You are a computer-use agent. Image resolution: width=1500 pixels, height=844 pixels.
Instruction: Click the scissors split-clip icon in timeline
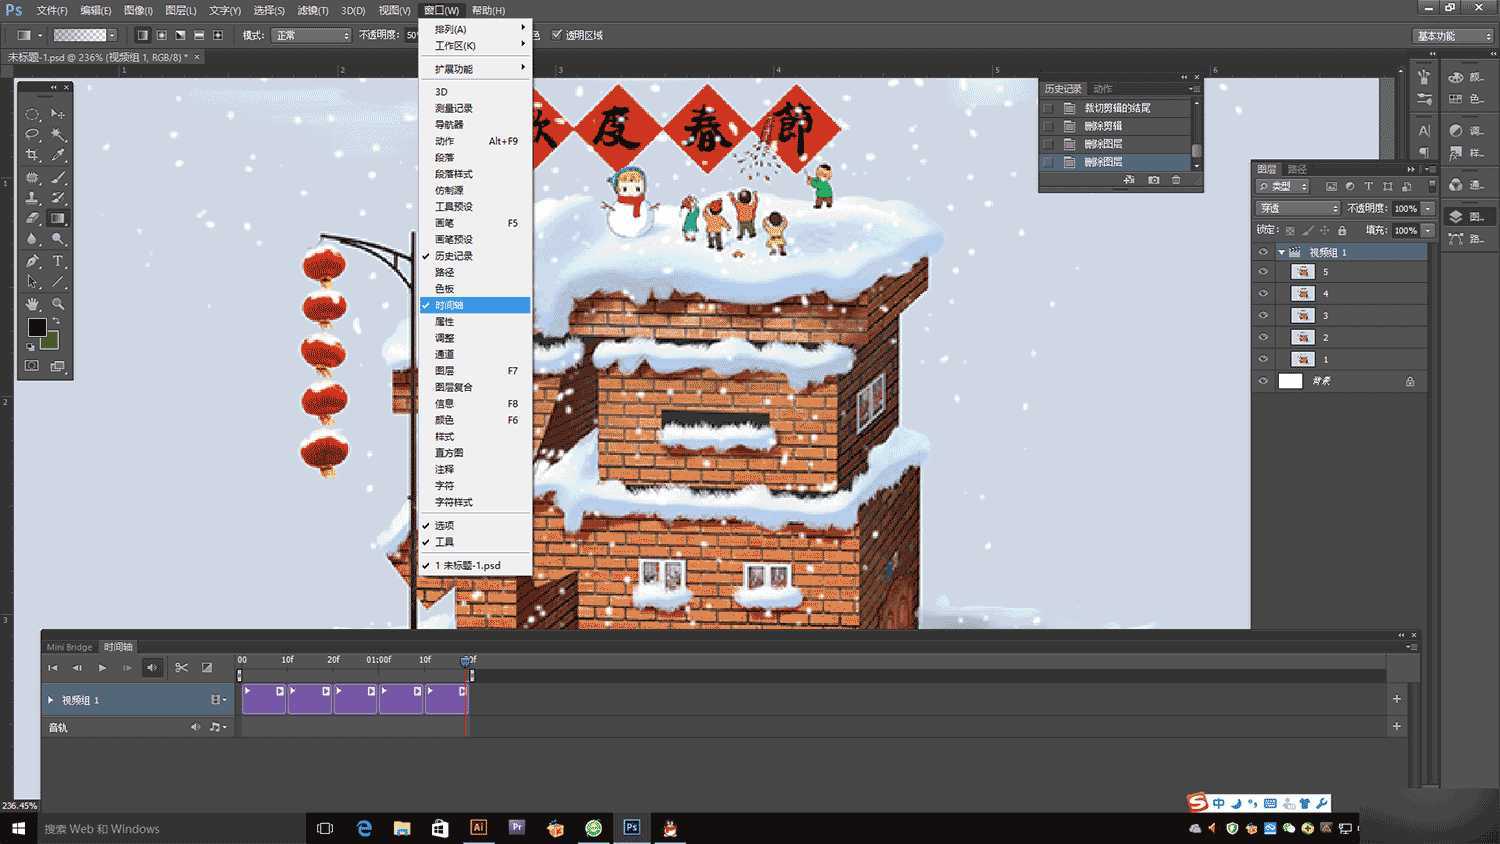(x=181, y=668)
